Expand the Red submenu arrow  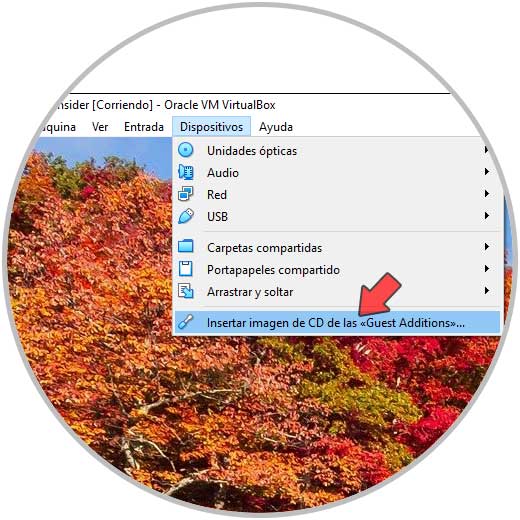[x=487, y=194]
